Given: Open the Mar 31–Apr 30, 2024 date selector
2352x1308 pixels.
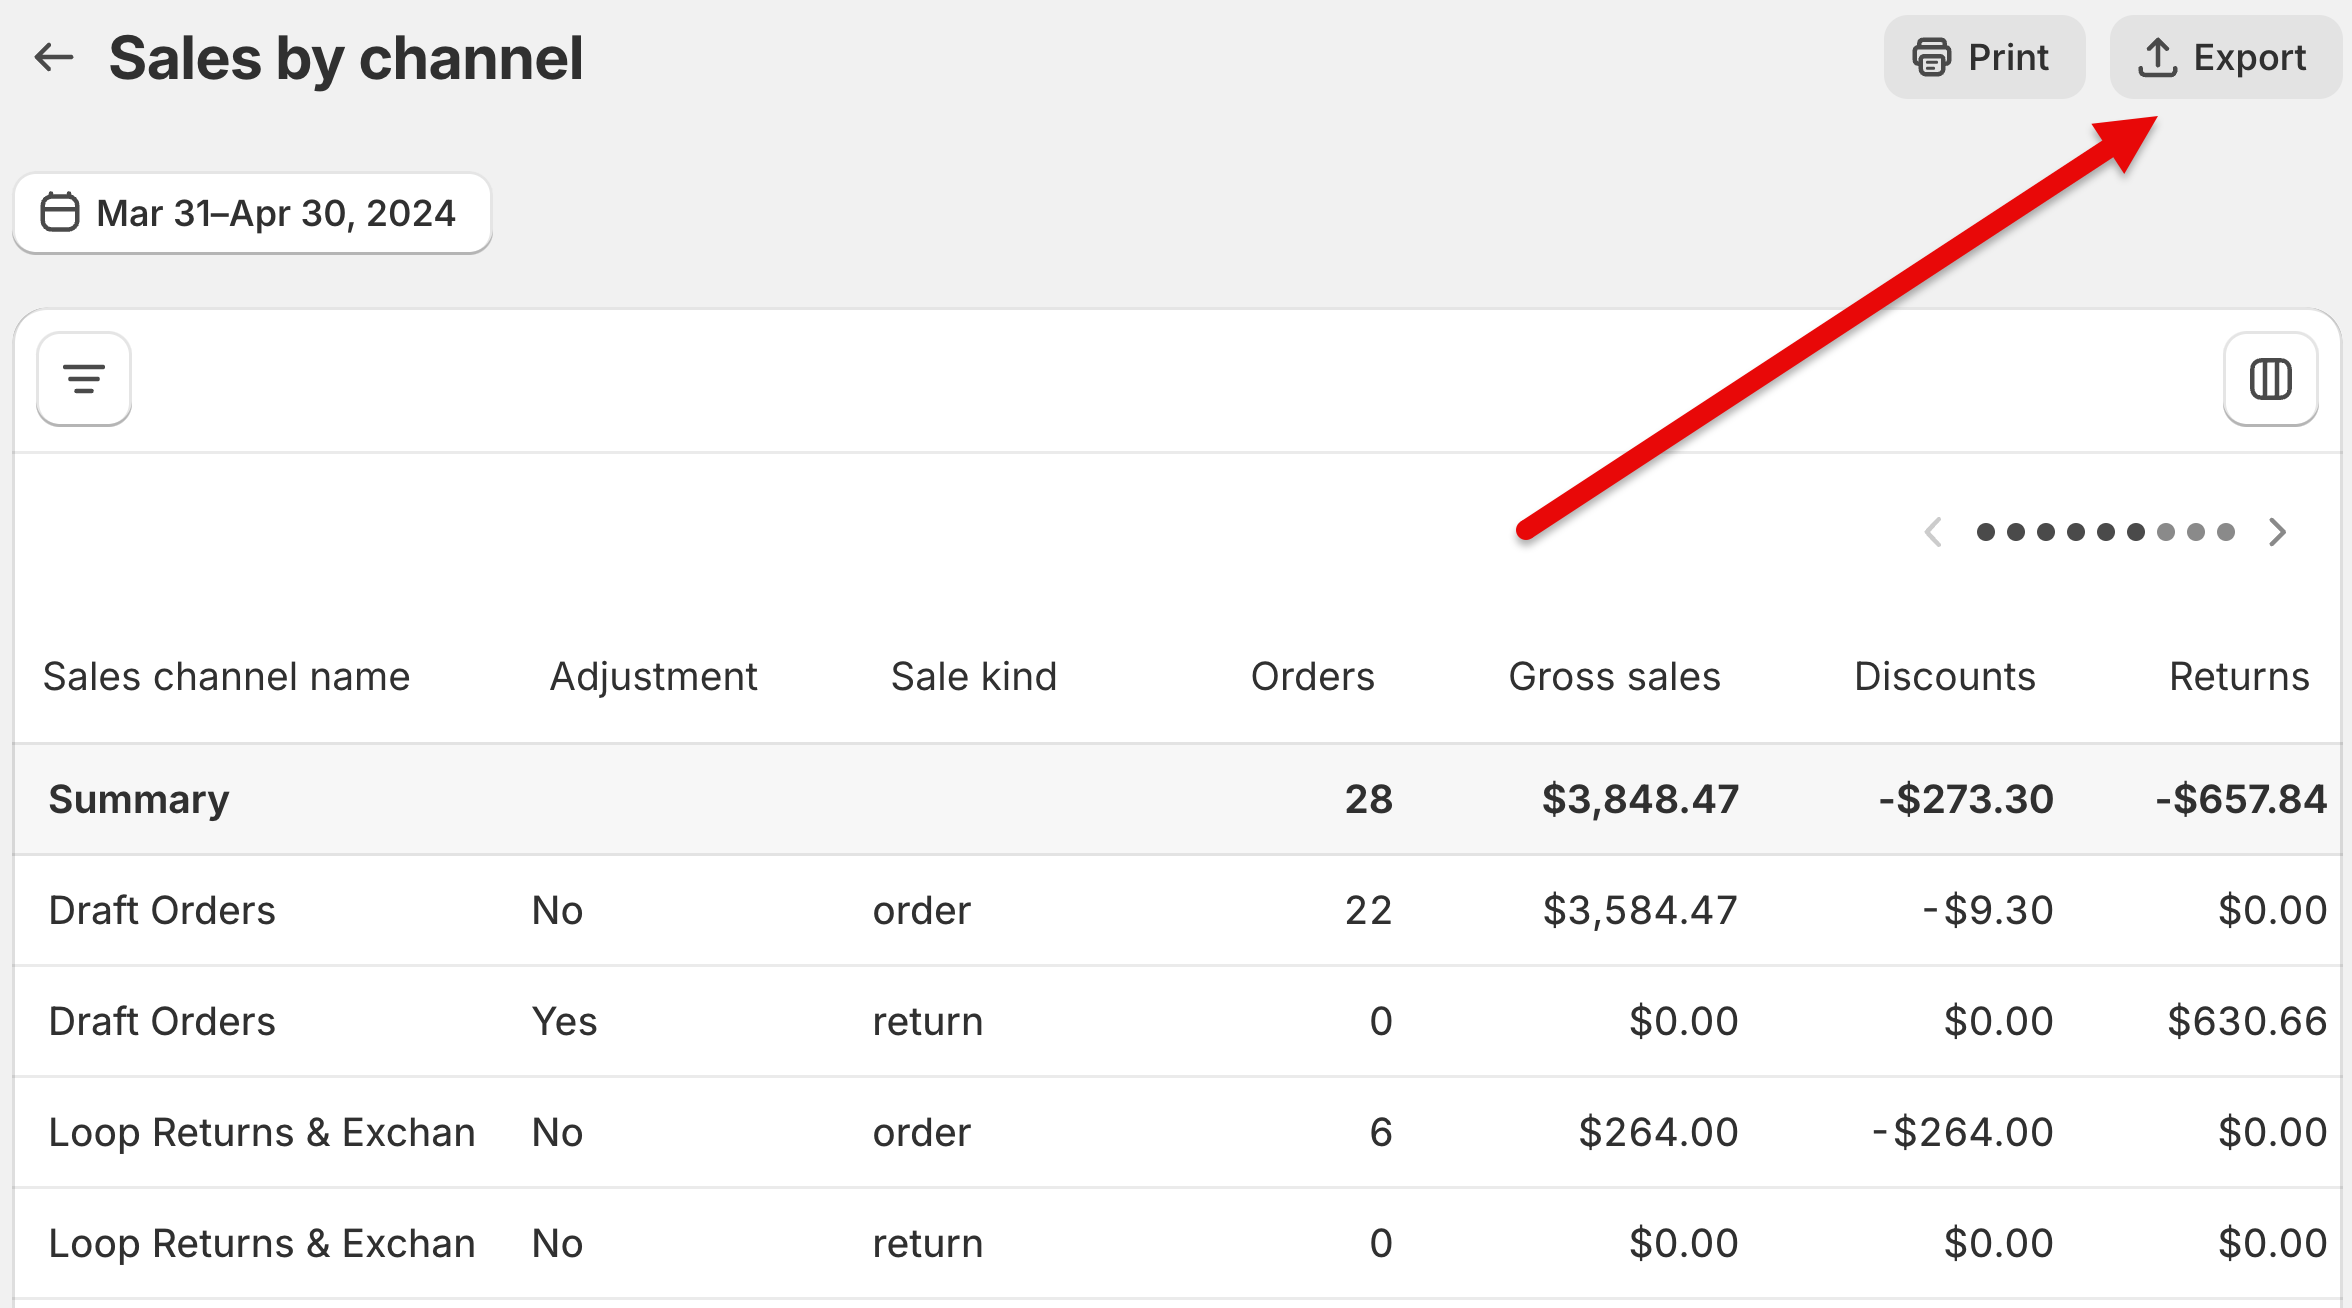Looking at the screenshot, I should [251, 213].
